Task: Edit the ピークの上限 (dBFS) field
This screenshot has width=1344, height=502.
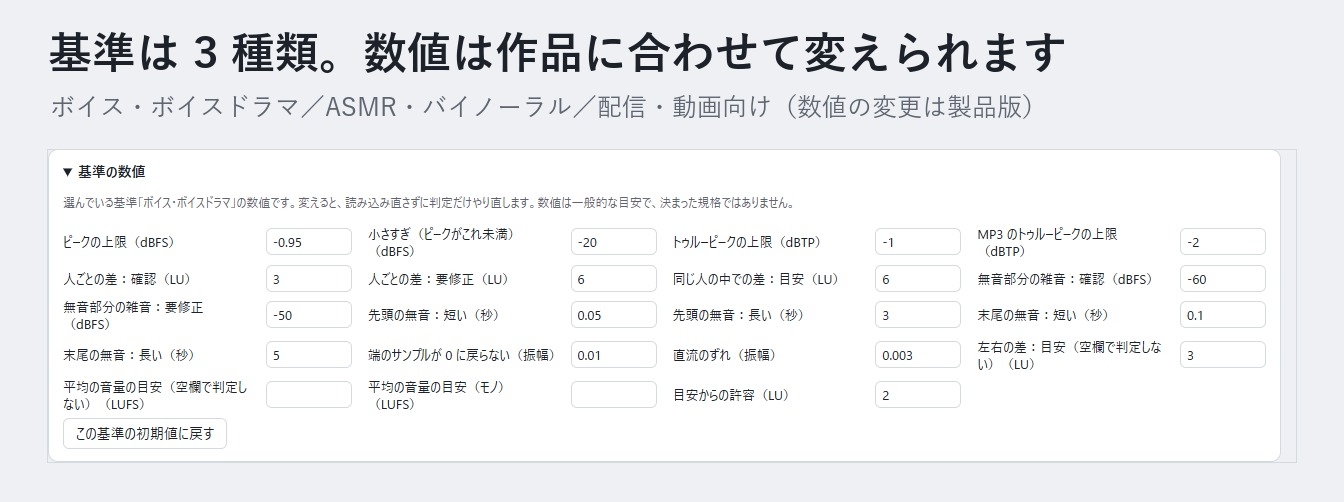Action: coord(309,242)
